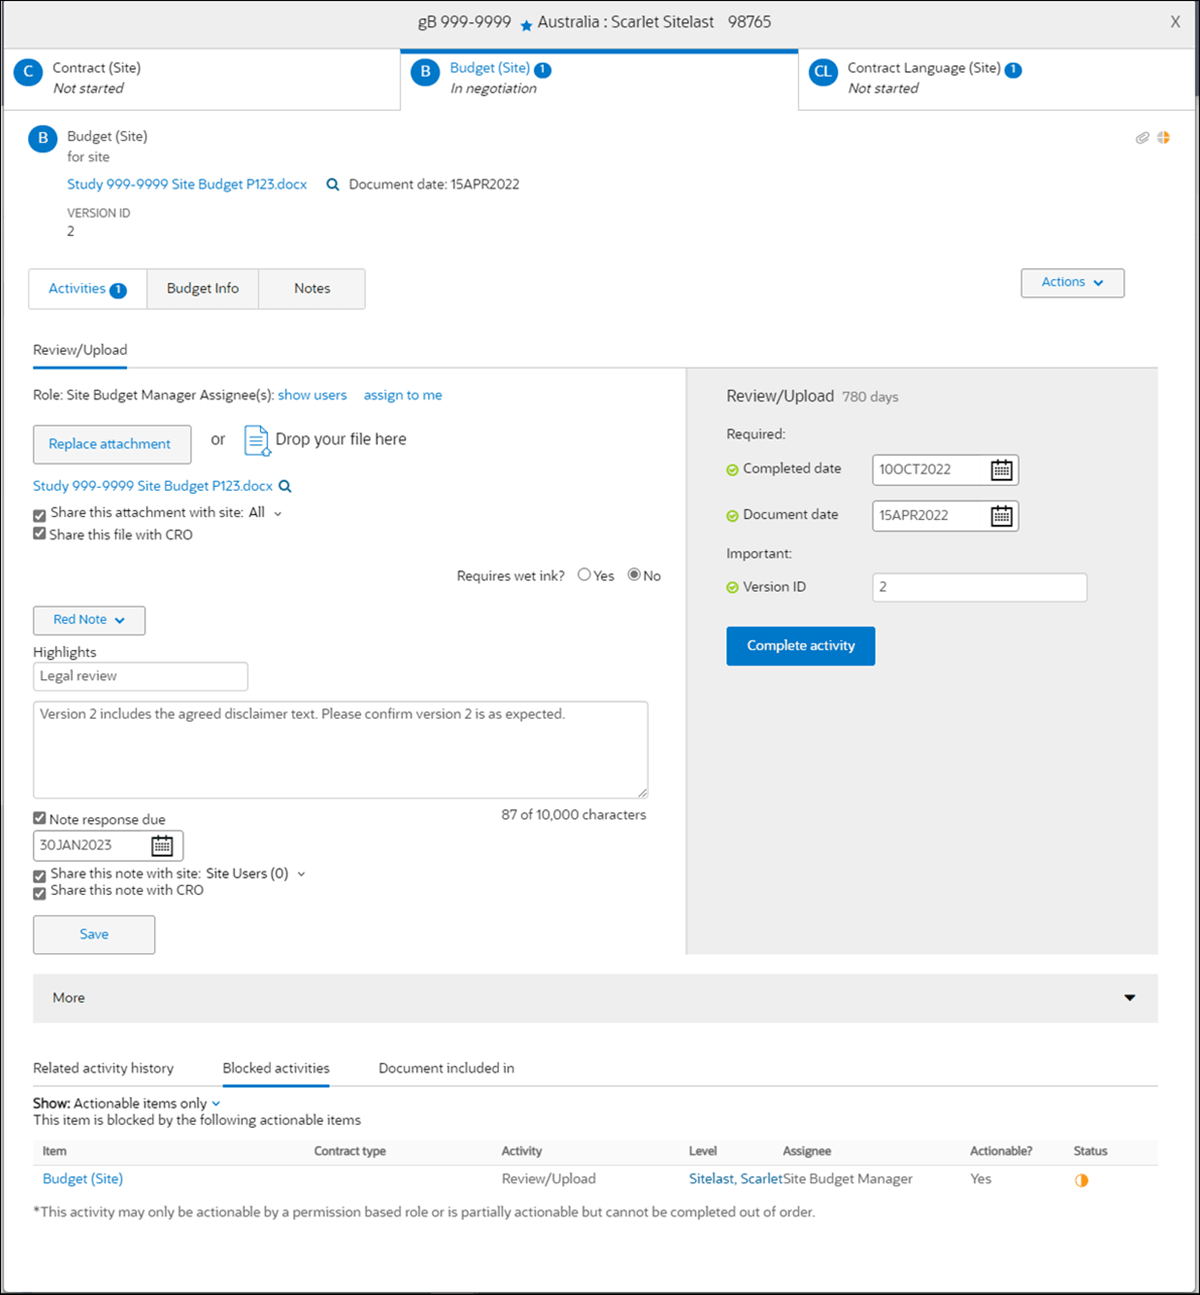This screenshot has width=1200, height=1295.
Task: Uncheck Share this file with CRO
Action: coord(39,534)
